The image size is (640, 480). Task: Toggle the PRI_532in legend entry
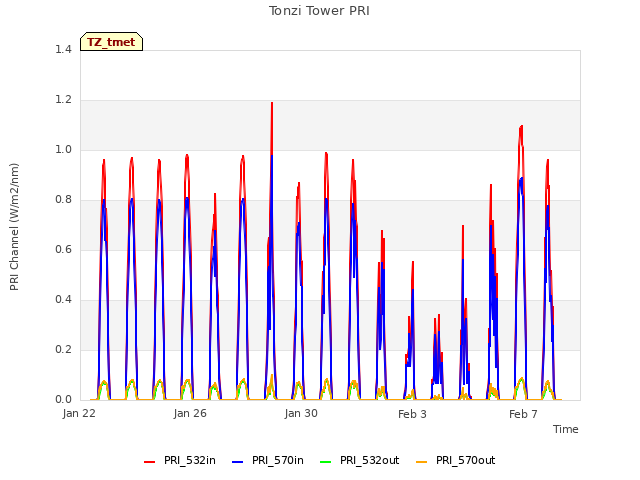180,460
